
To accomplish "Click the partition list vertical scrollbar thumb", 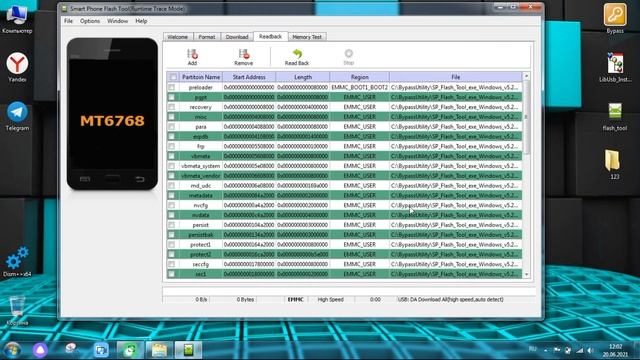I will click(x=526, y=118).
